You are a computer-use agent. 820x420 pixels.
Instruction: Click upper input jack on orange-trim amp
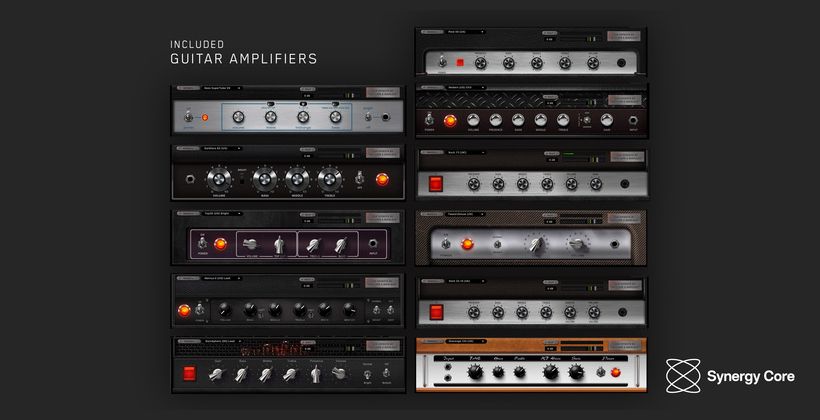[x=447, y=368]
